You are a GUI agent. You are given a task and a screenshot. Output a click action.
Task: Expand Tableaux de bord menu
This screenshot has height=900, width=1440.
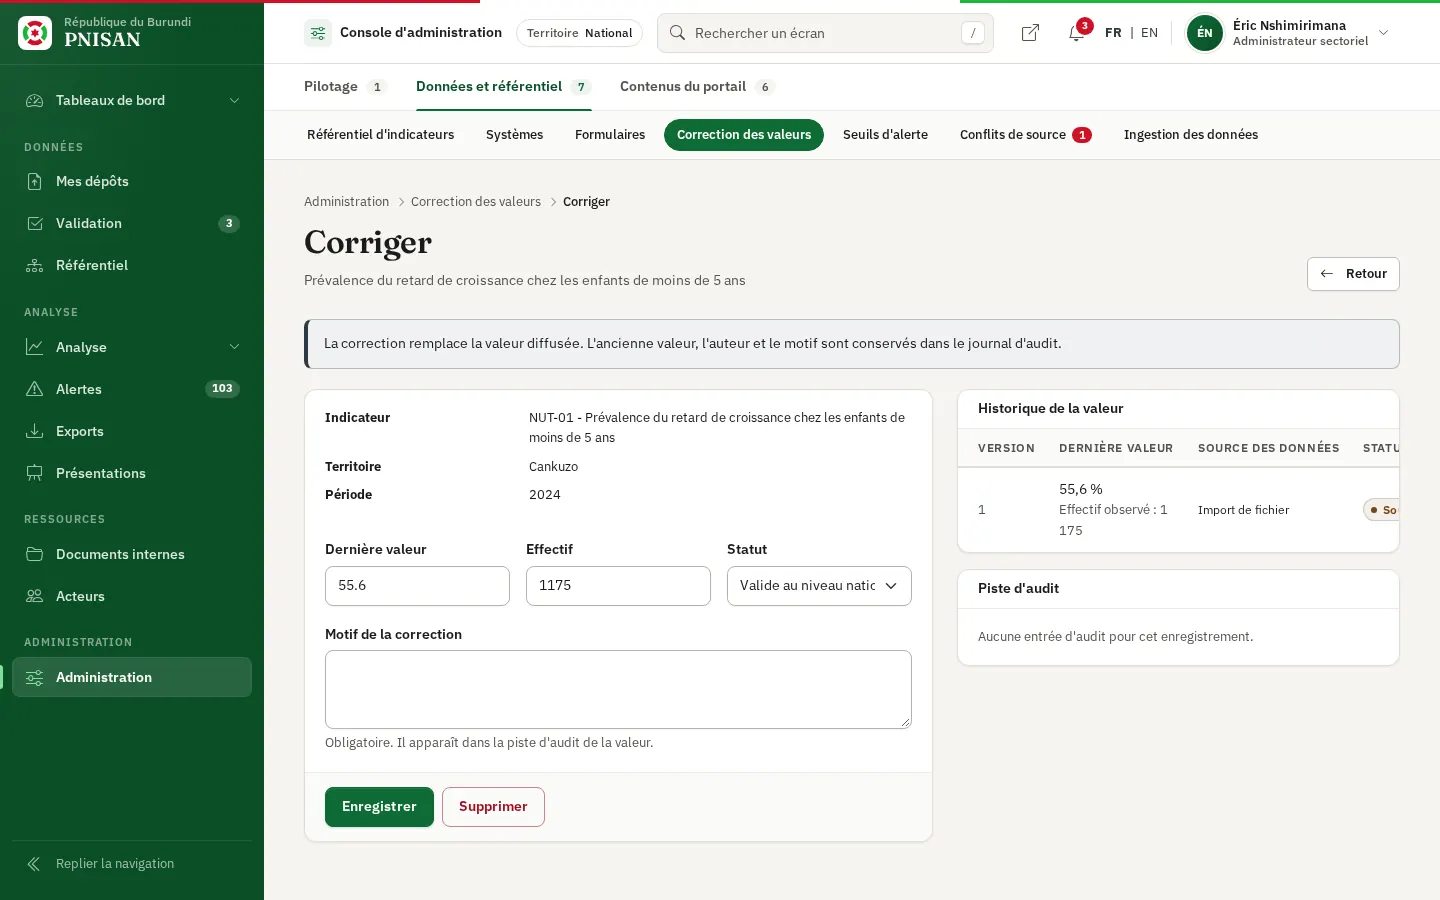(x=132, y=100)
